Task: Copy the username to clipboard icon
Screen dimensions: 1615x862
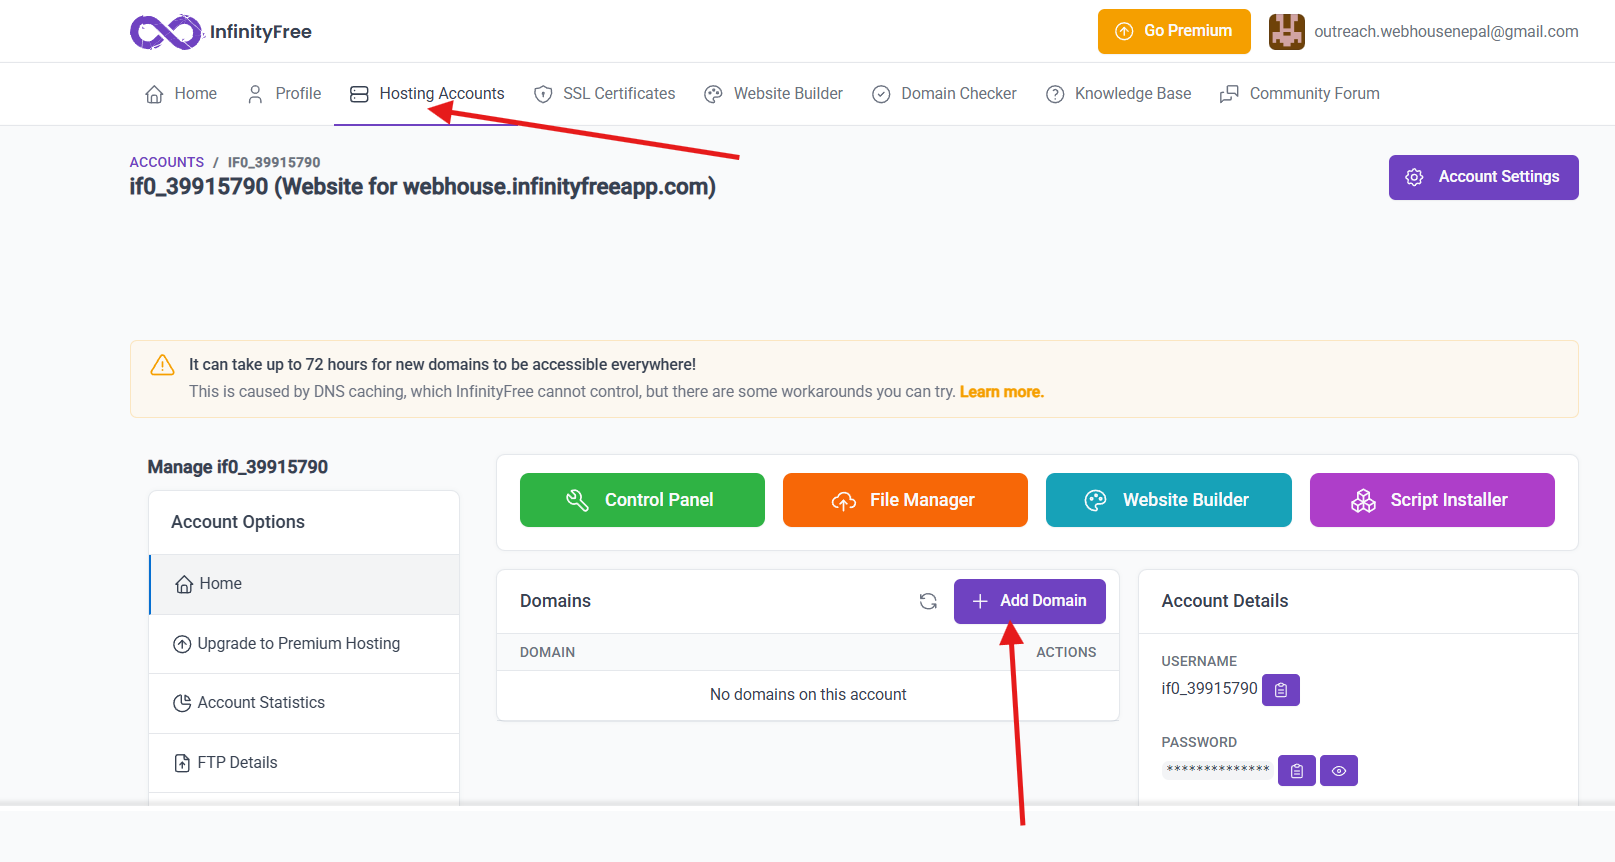Action: click(x=1281, y=690)
